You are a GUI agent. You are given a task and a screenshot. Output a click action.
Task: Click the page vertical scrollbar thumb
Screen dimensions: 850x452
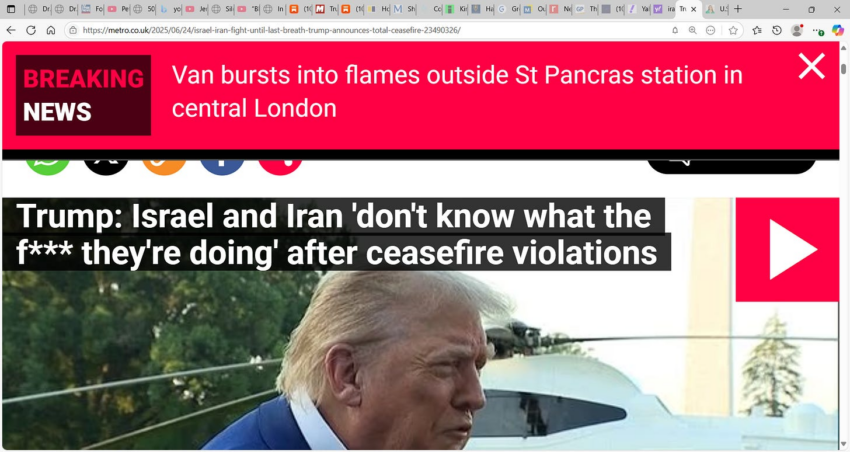[x=843, y=69]
